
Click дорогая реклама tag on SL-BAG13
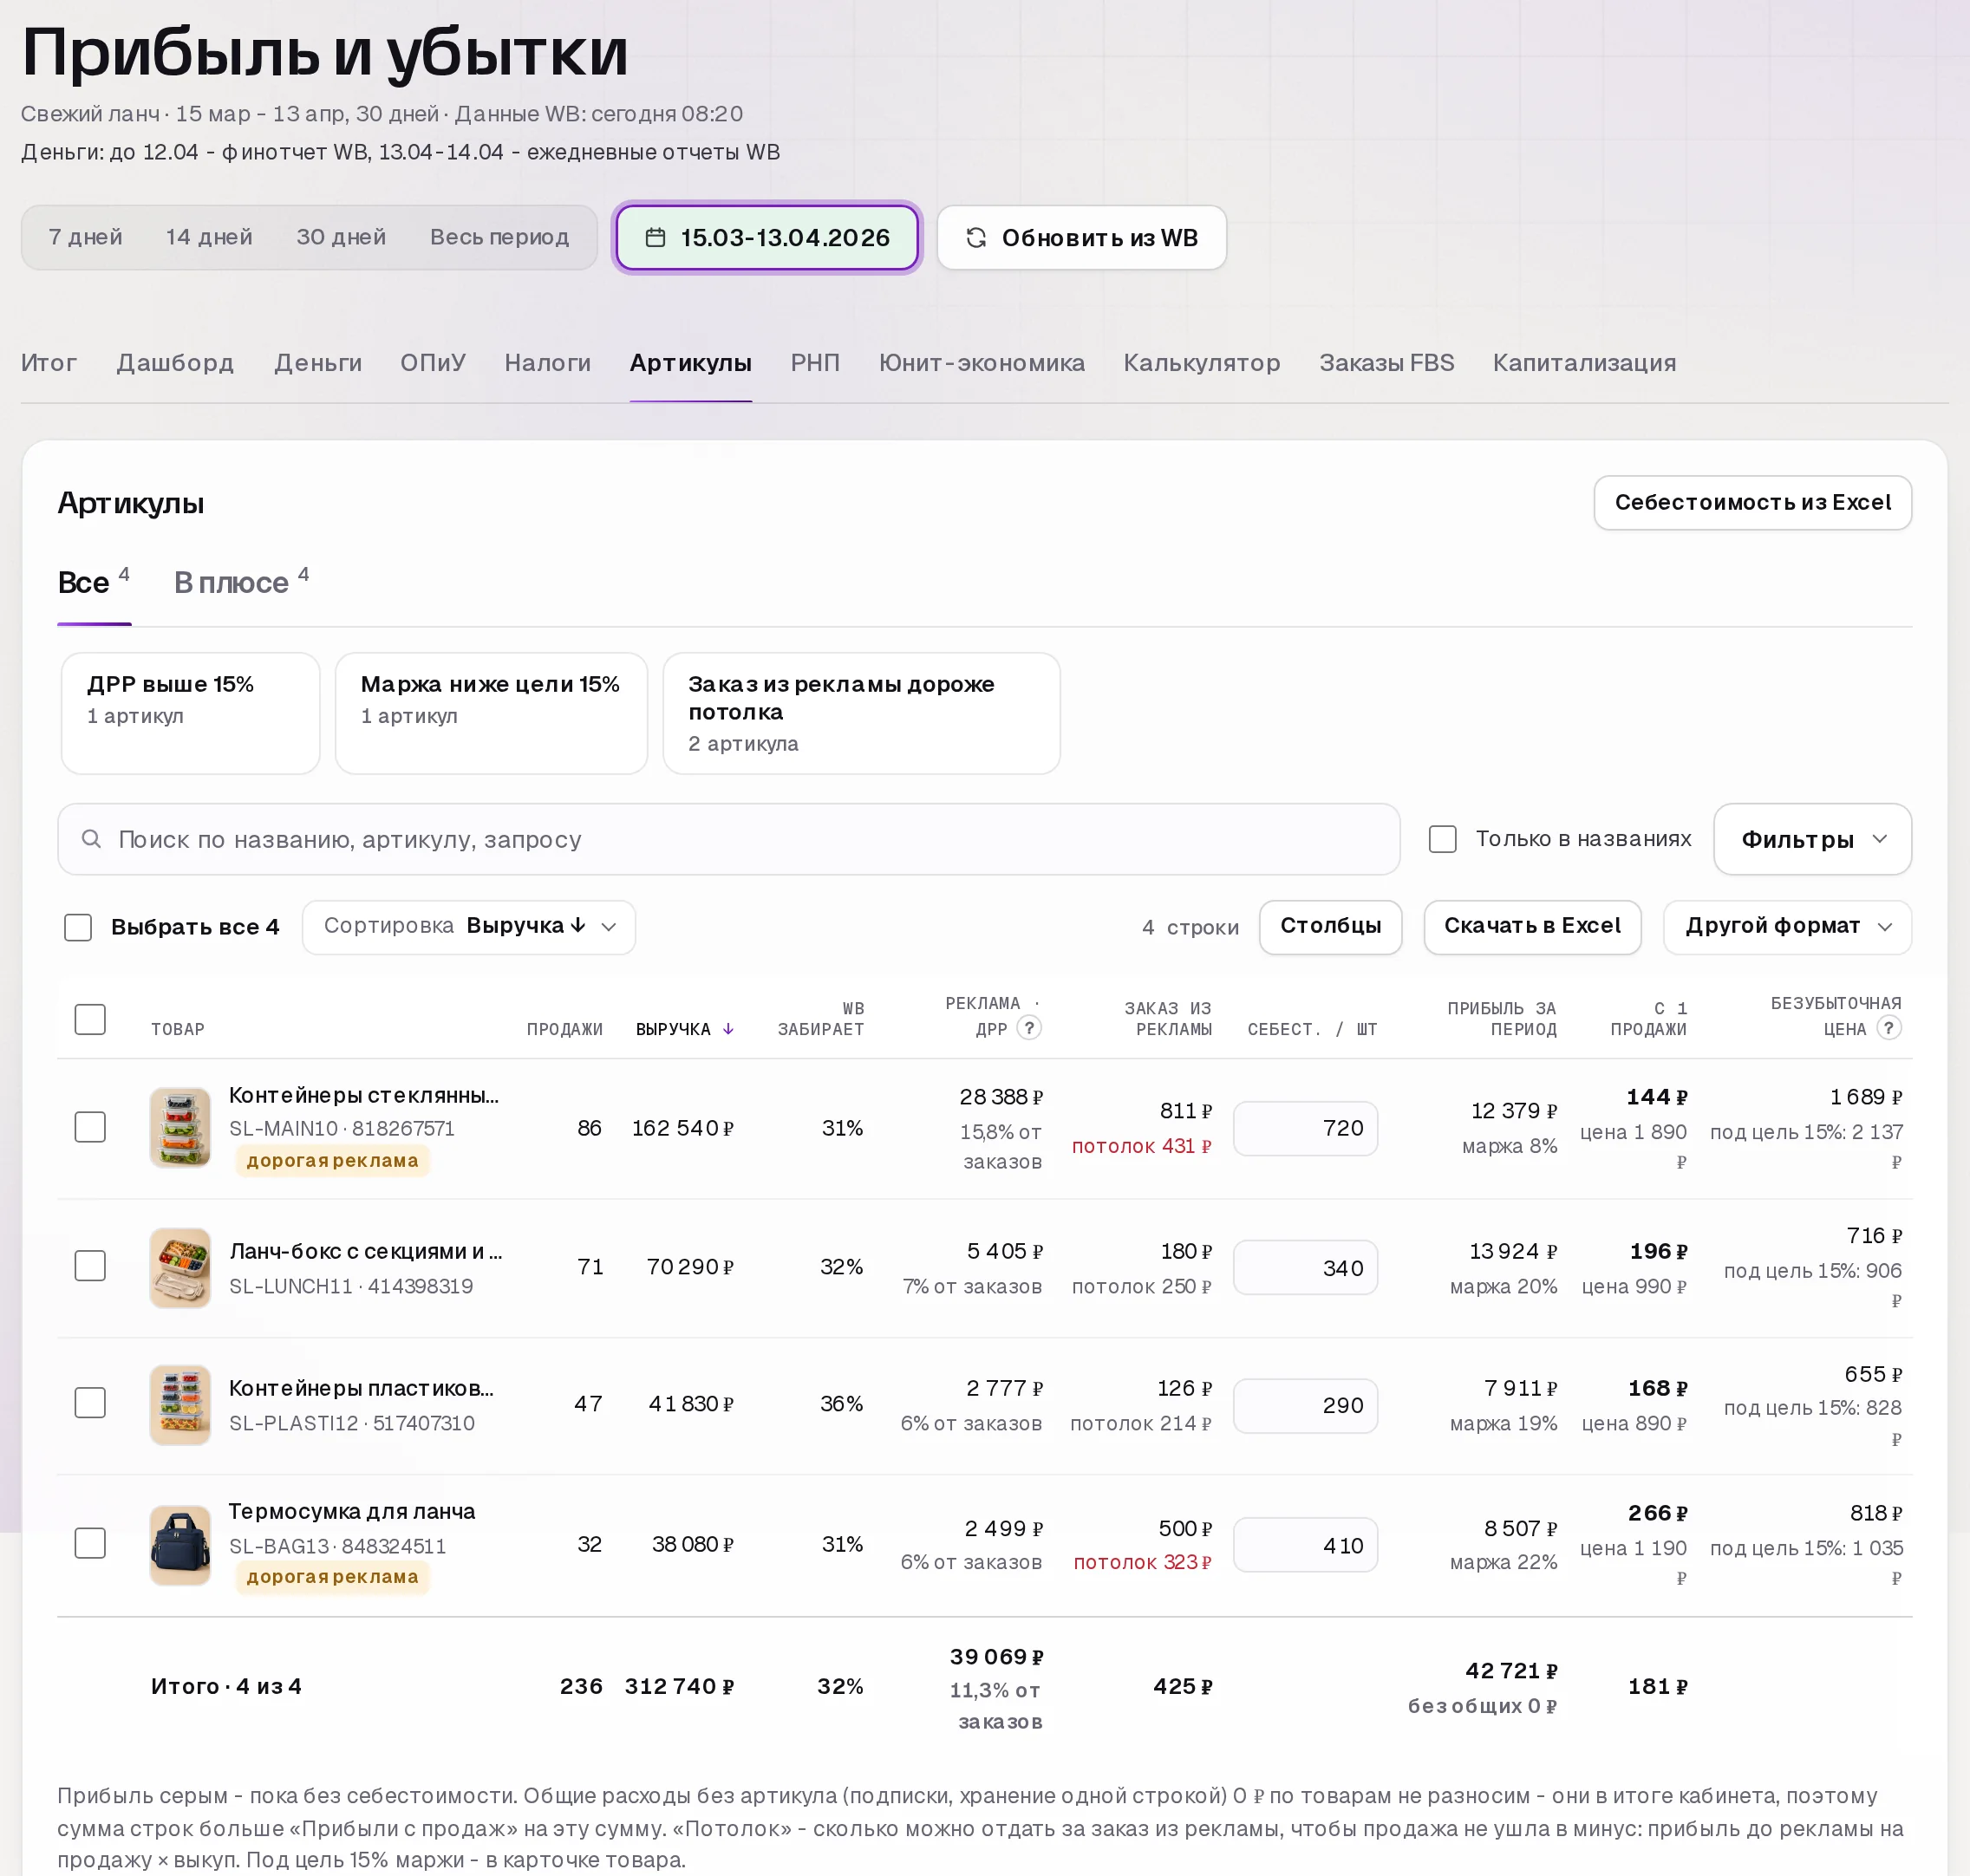(x=332, y=1576)
